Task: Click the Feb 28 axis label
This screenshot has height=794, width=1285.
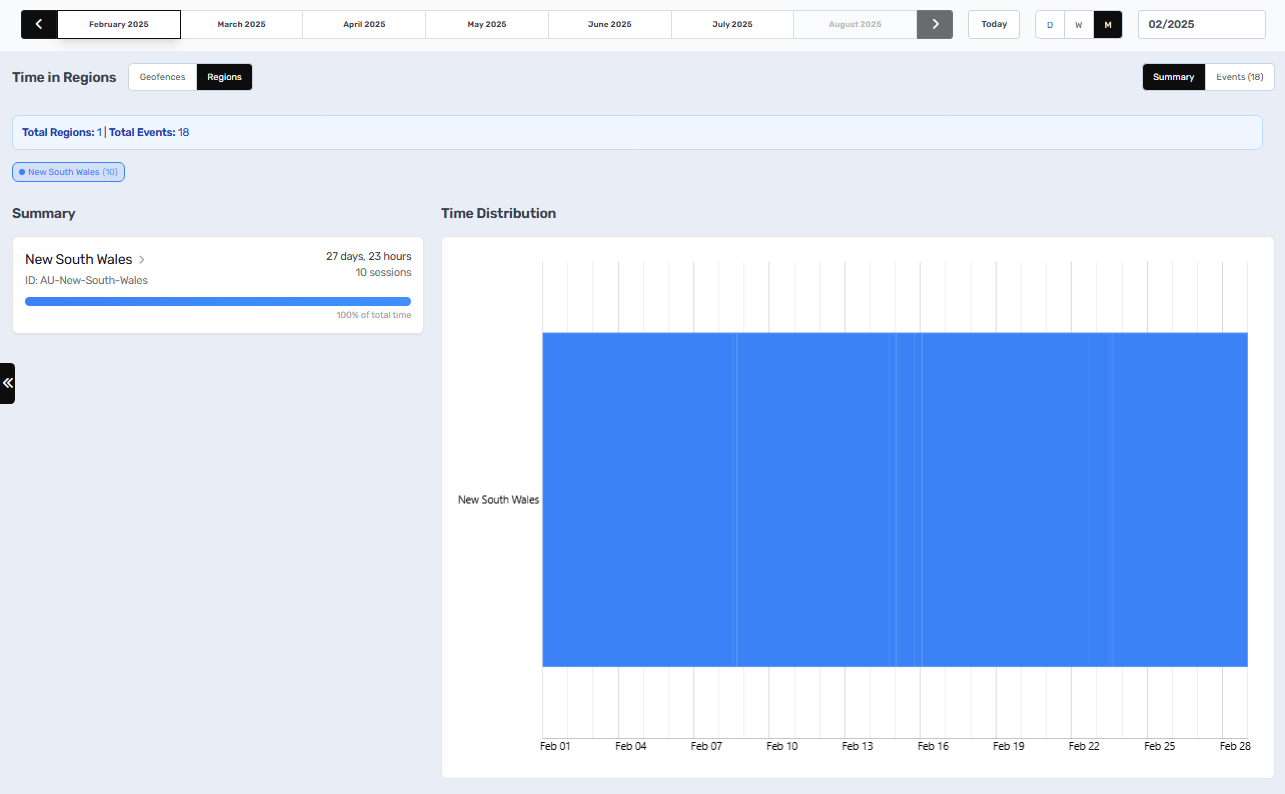Action: [1235, 746]
